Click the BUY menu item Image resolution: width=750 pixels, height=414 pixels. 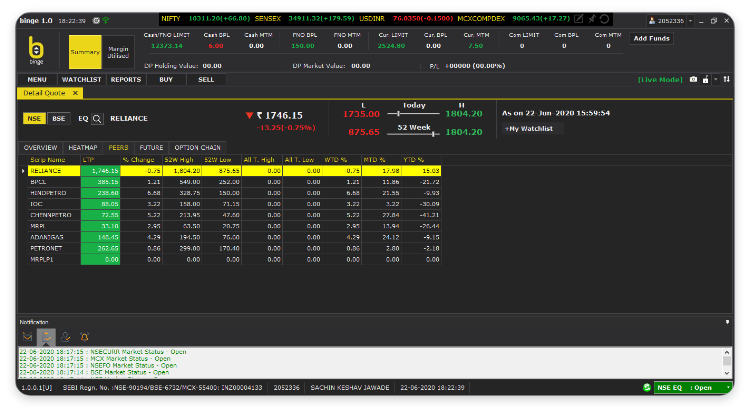click(x=166, y=80)
